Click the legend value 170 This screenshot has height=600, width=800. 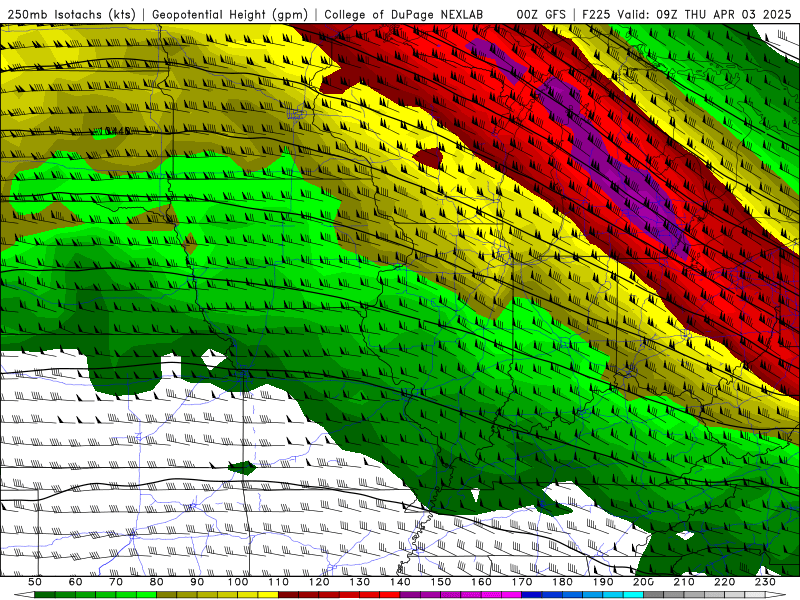coord(522,582)
